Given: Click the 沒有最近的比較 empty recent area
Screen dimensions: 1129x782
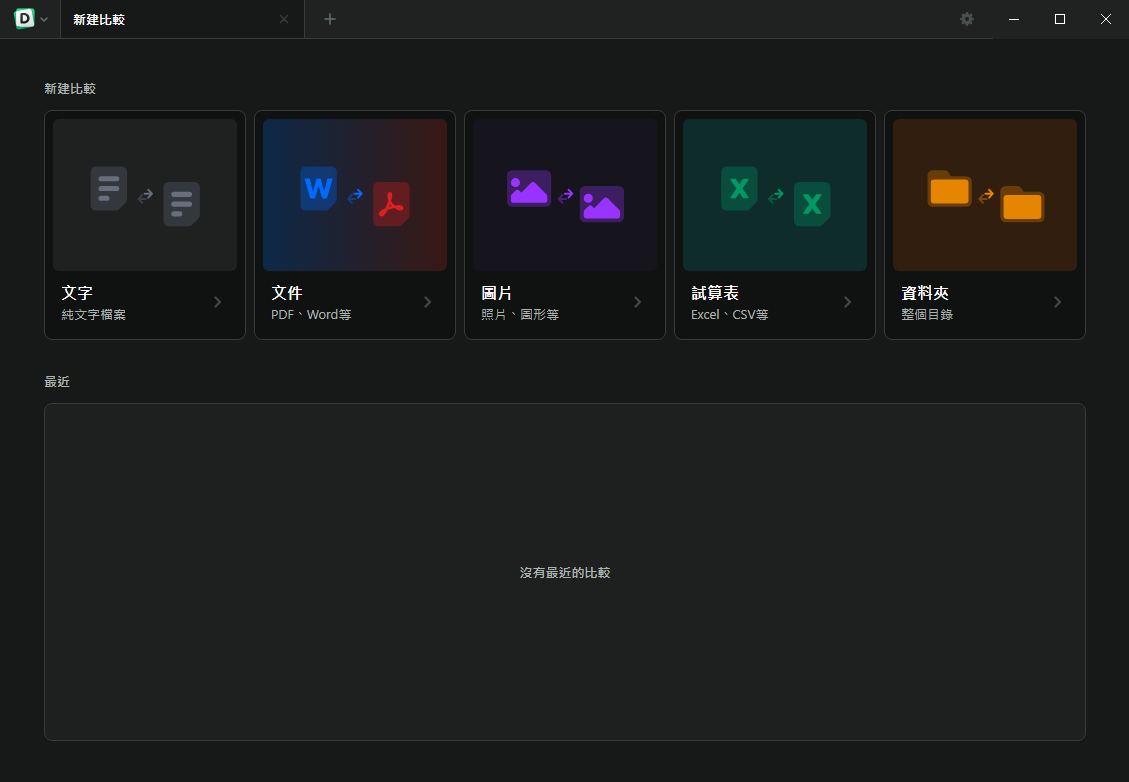Looking at the screenshot, I should click(x=565, y=573).
